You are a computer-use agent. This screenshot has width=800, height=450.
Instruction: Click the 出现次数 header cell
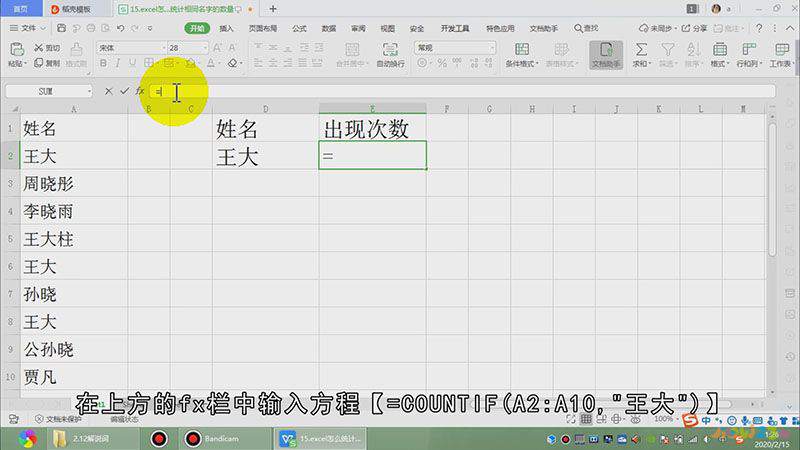point(372,128)
